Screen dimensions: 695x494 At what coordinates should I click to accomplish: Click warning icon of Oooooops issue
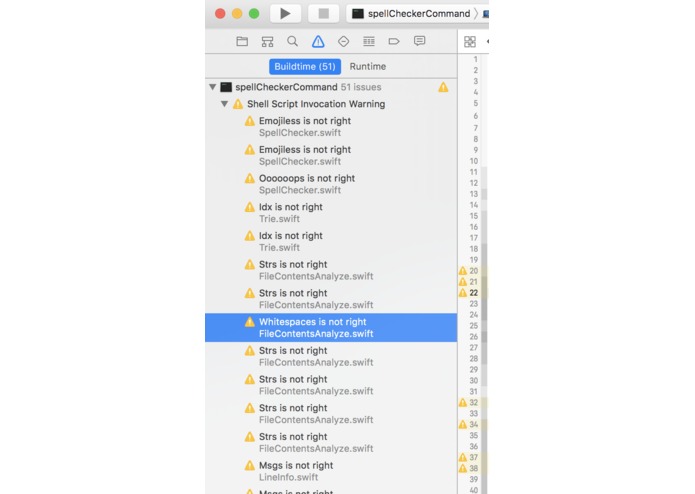pyautogui.click(x=250, y=179)
